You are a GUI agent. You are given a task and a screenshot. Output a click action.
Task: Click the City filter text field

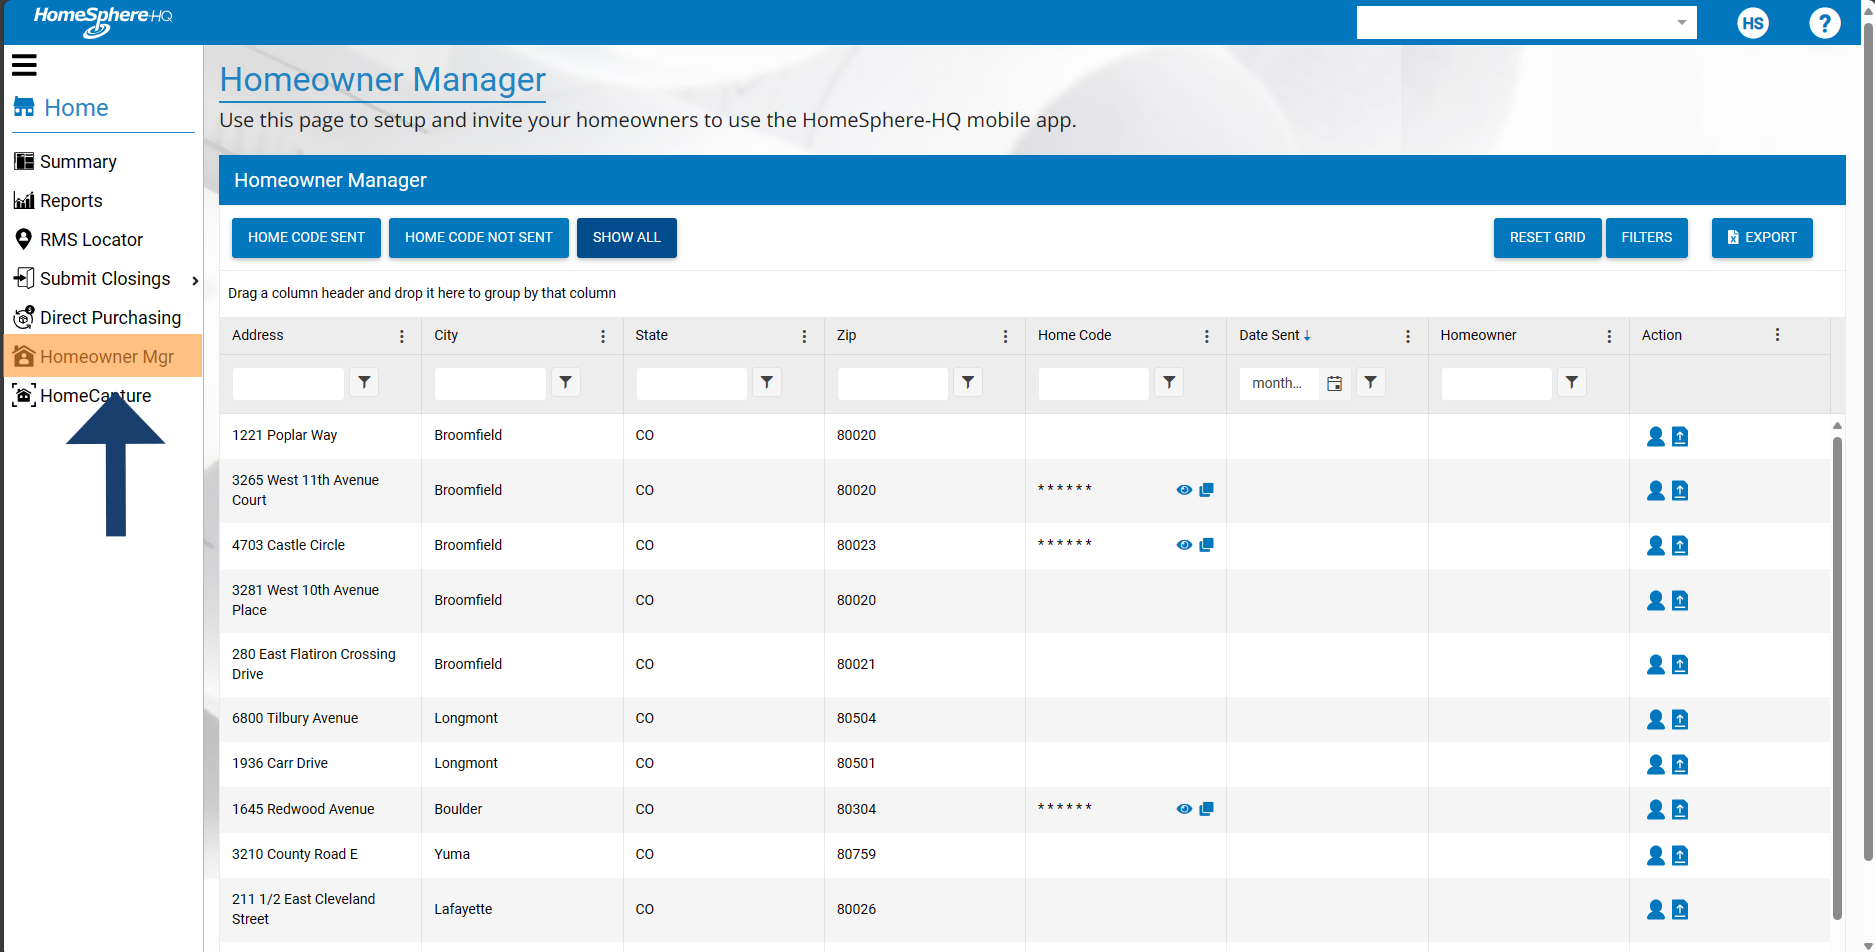click(x=490, y=383)
